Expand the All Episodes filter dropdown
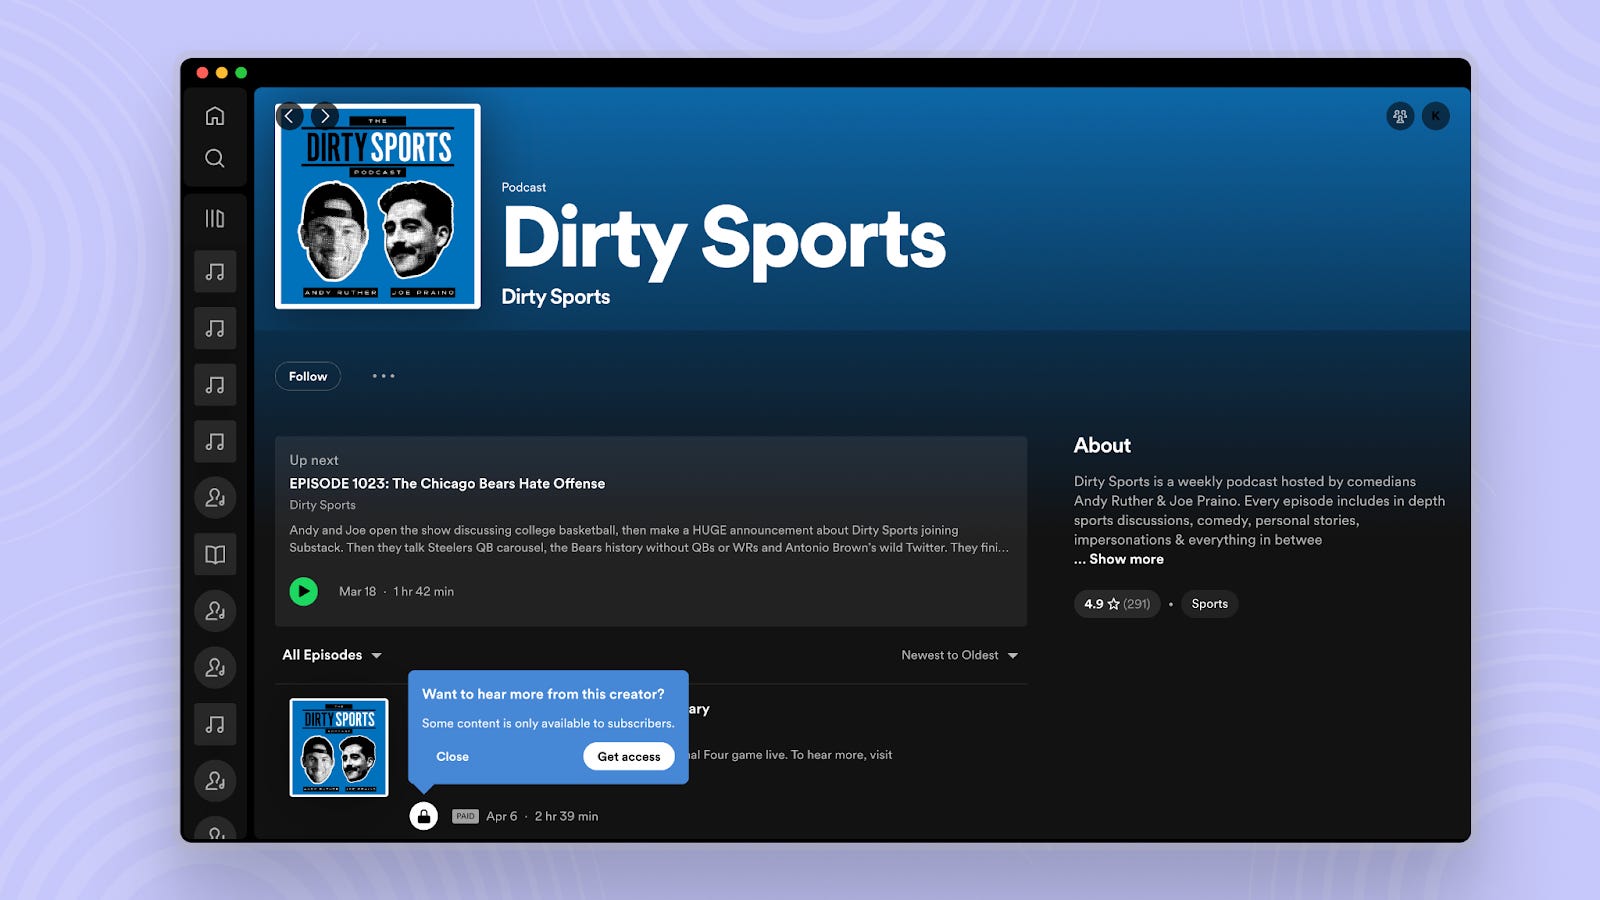The width and height of the screenshot is (1600, 900). (332, 655)
